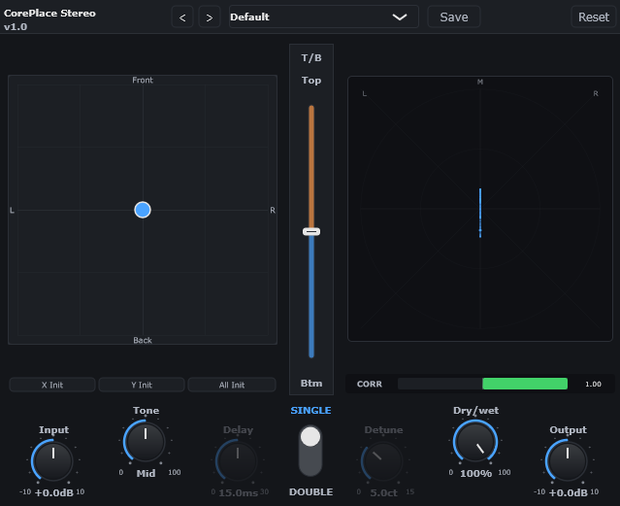Click the 1.00 correlation value
This screenshot has height=506, width=620.
point(593,384)
